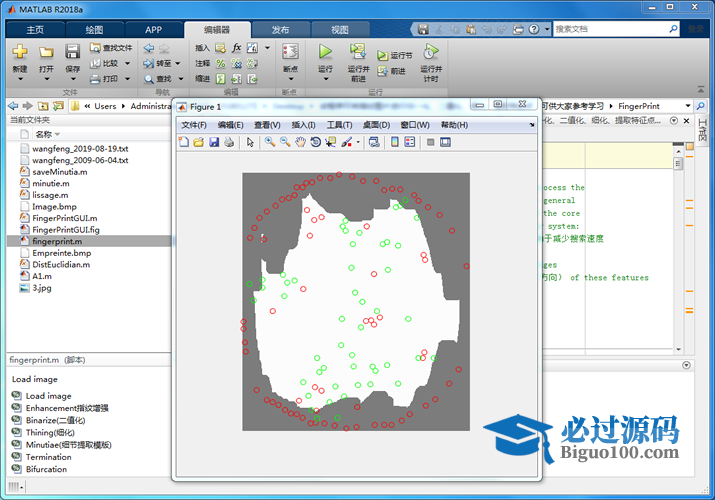Activate the Pan hand tool in Figure 1
This screenshot has width=715, height=500.
click(300, 142)
